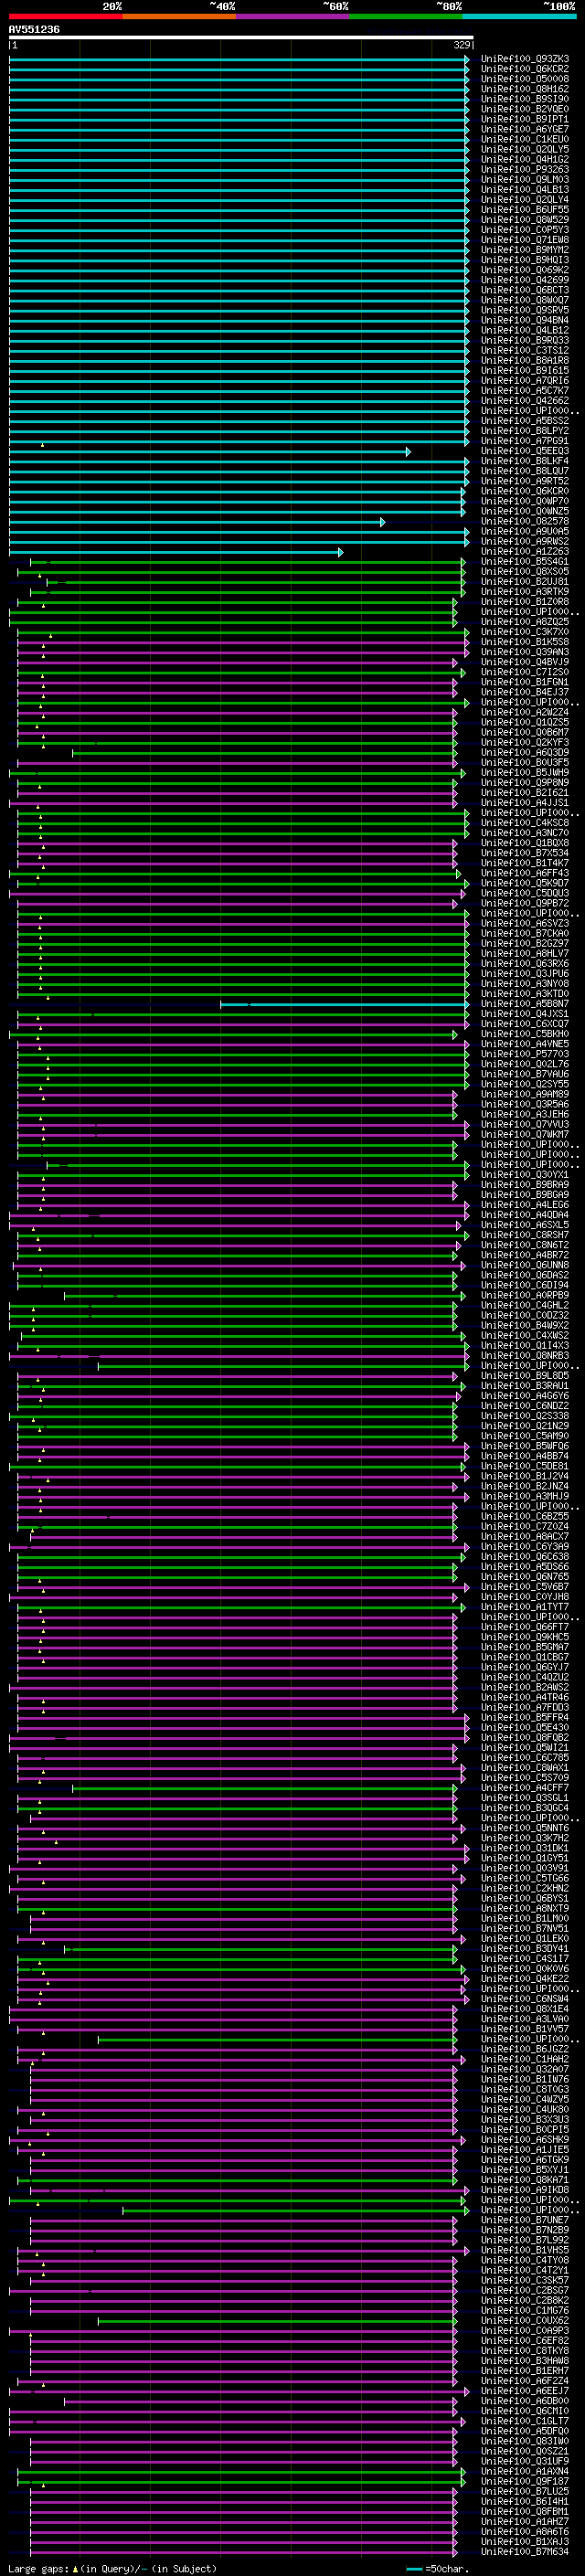
Task: Click the white query sequence bar
Action: 241,37
